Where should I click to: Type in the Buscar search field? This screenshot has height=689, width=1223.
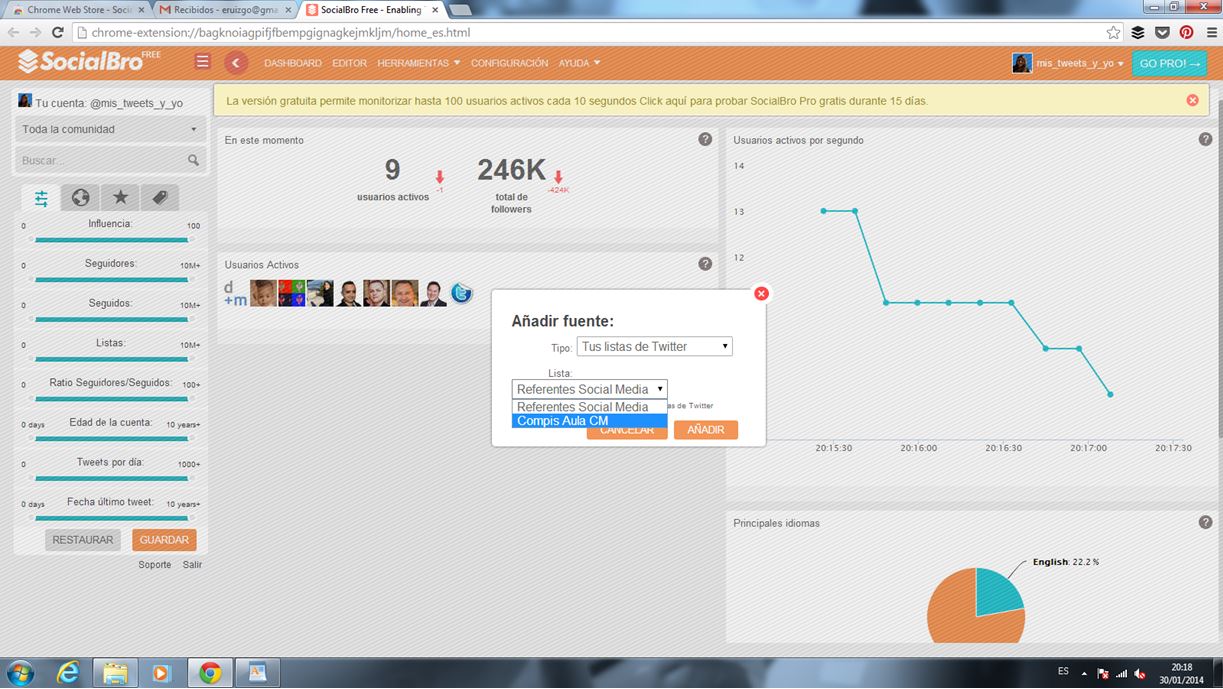click(x=100, y=160)
